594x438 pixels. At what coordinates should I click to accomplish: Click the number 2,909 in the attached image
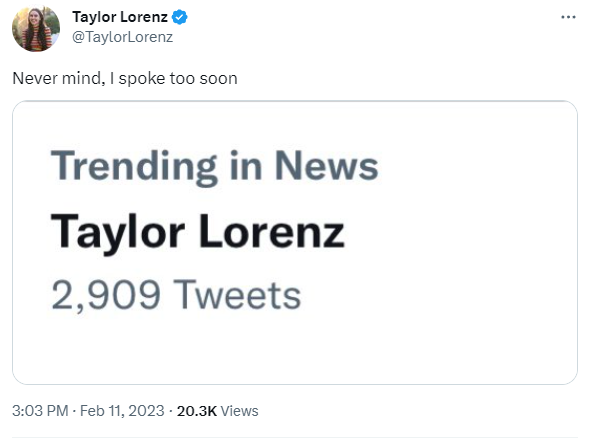click(106, 296)
